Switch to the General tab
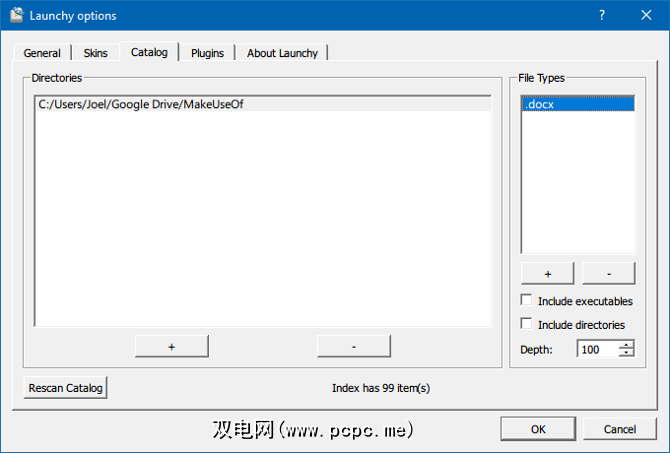Screen dimensions: 670x453 (42, 53)
